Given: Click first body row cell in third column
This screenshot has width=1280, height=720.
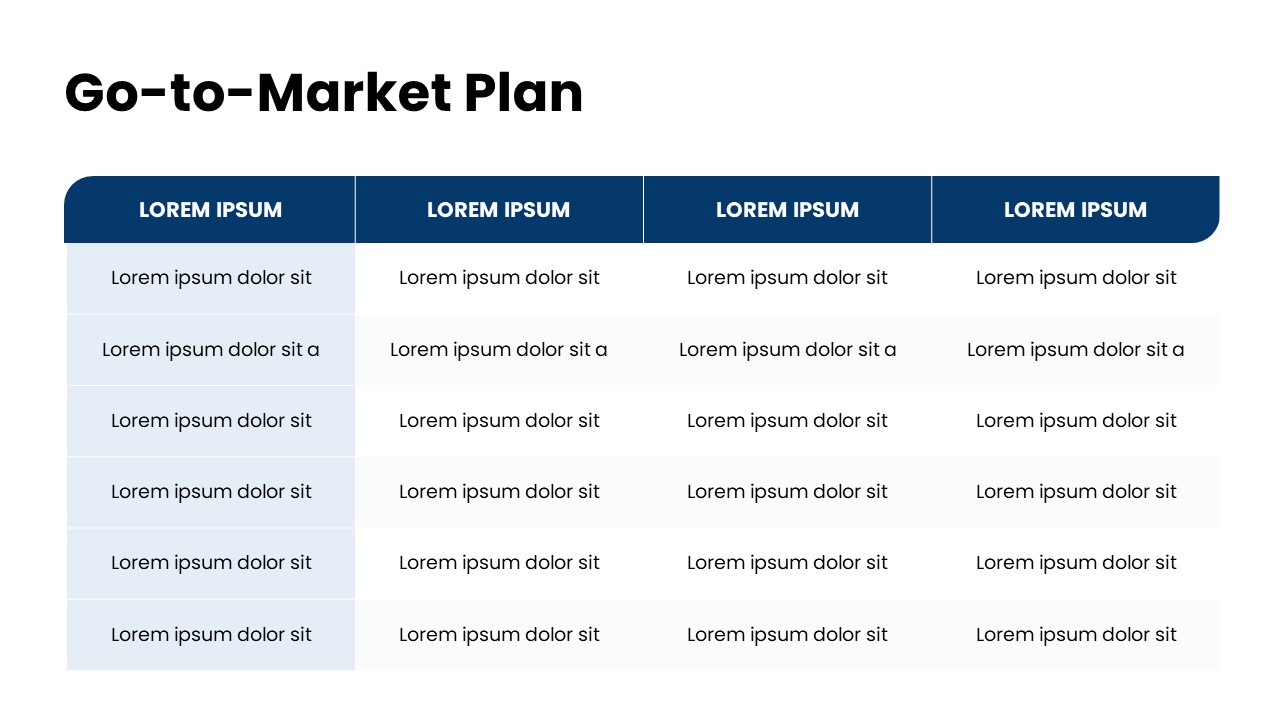Looking at the screenshot, I should (x=787, y=278).
